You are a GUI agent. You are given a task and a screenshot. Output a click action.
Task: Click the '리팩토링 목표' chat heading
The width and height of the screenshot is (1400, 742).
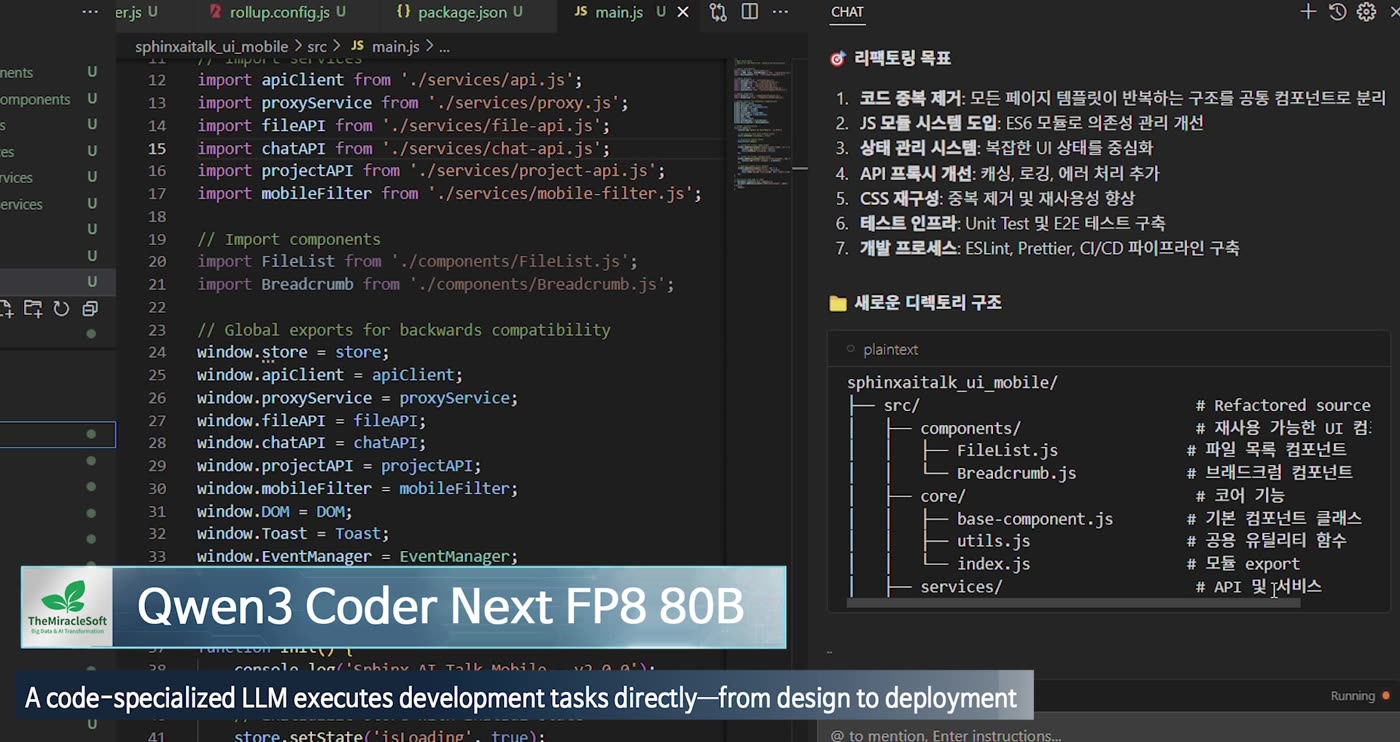pyautogui.click(x=902, y=59)
